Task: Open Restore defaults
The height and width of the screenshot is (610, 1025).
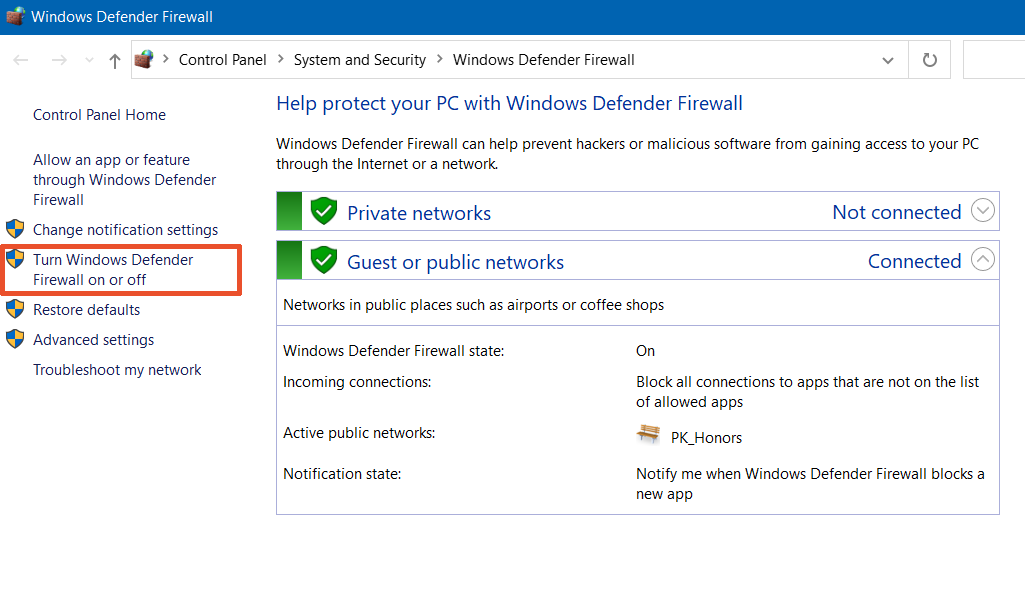Action: [86, 310]
